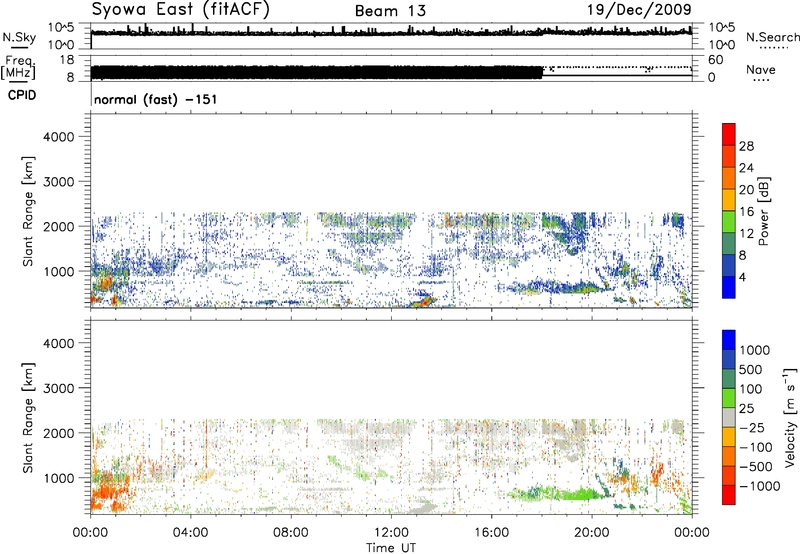The height and width of the screenshot is (554, 800).
Task: Click the "Nave" legend label
Action: 761,69
